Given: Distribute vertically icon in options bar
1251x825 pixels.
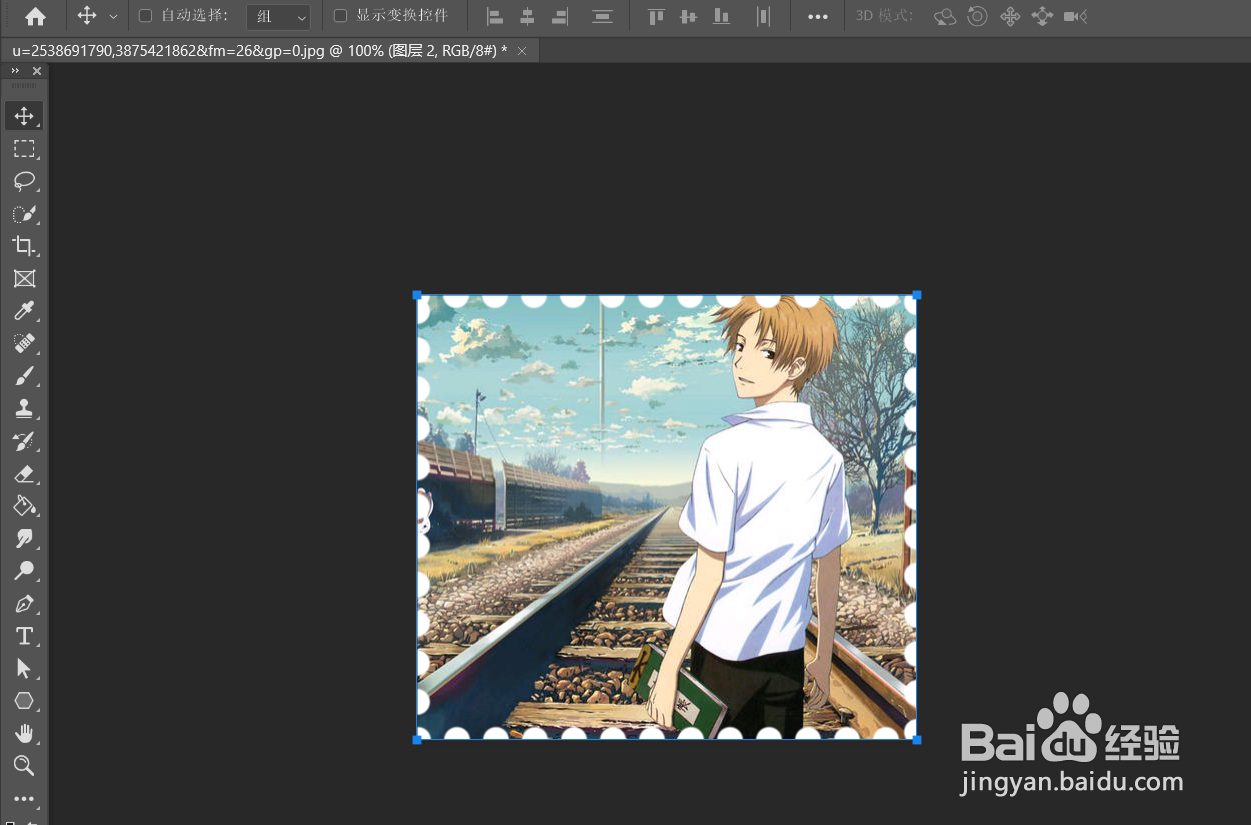Looking at the screenshot, I should coord(602,17).
